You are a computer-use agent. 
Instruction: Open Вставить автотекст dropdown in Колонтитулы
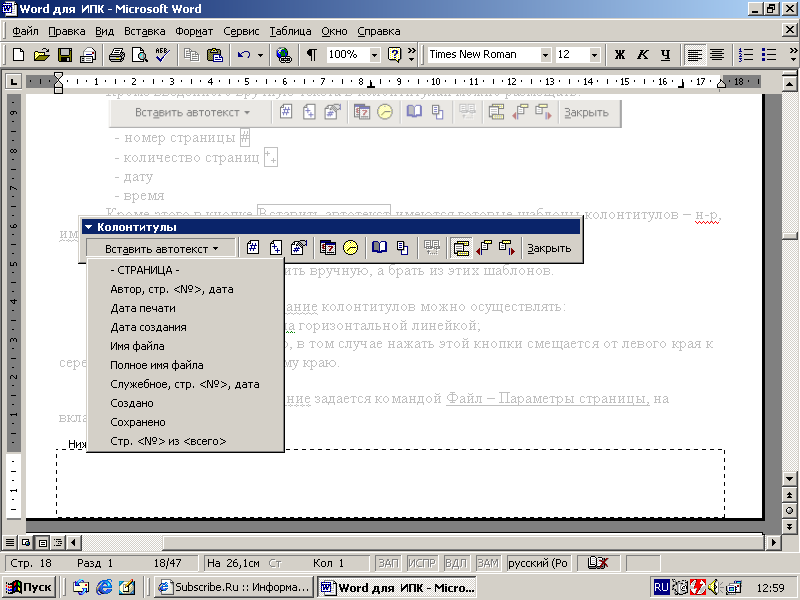coord(161,248)
